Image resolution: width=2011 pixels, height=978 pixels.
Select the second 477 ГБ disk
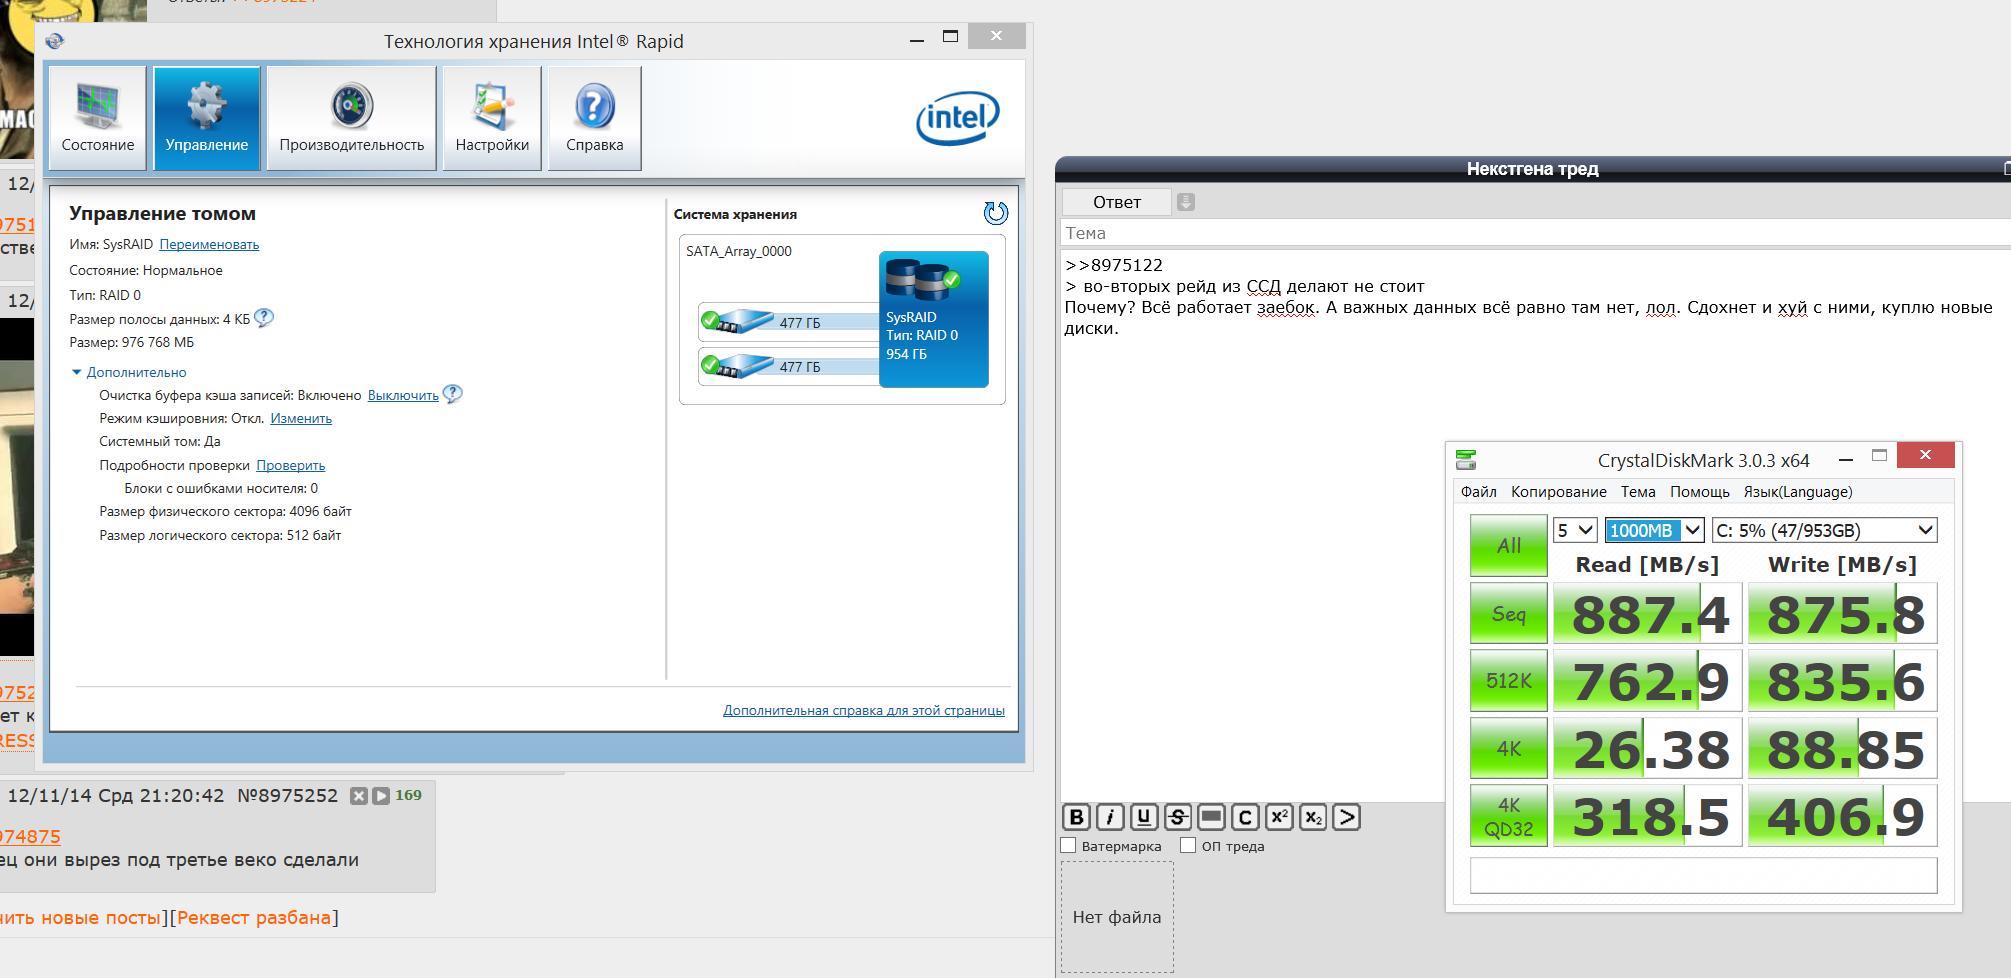point(789,366)
